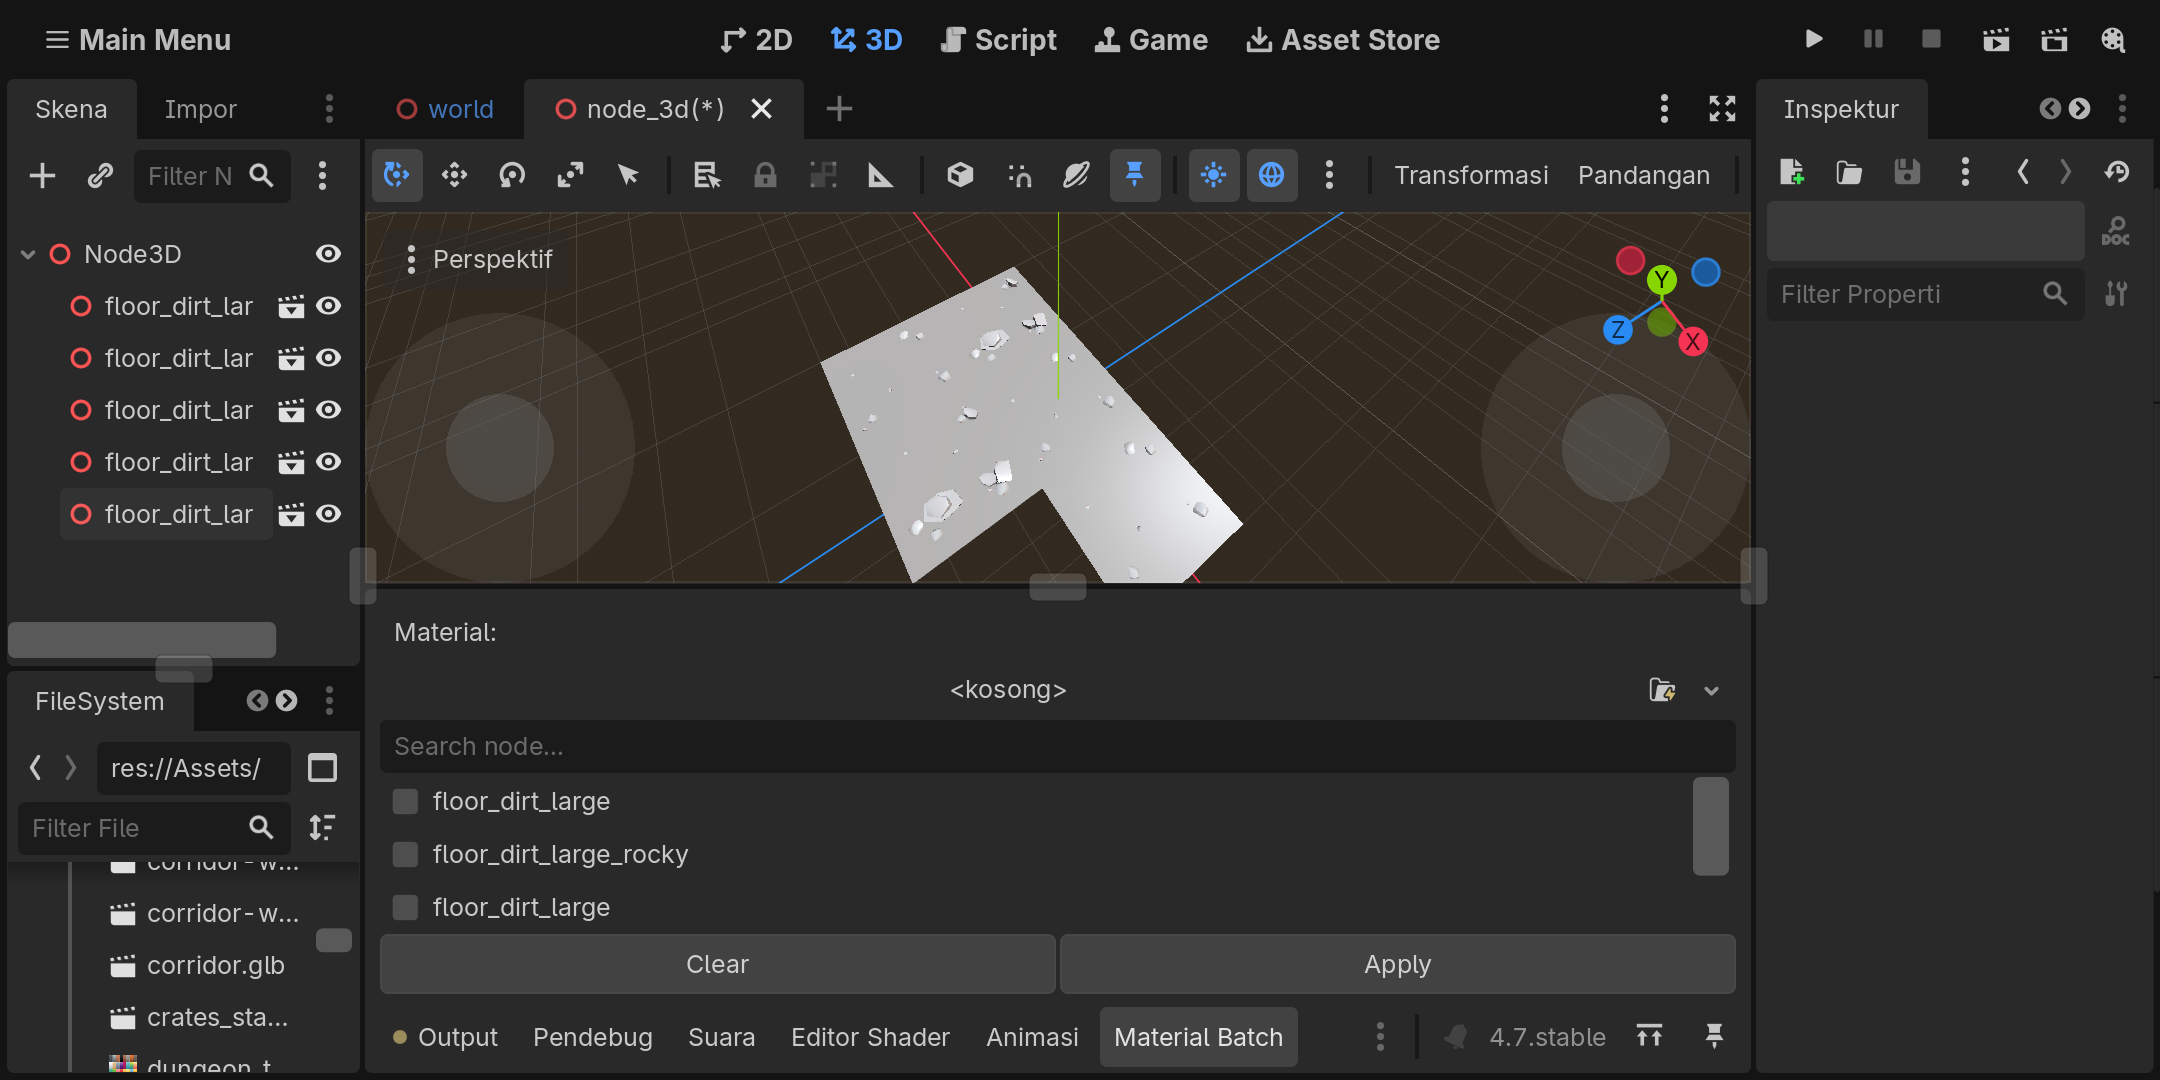The image size is (2160, 1080).
Task: Open scene tree extra options three dots
Action: (x=322, y=176)
